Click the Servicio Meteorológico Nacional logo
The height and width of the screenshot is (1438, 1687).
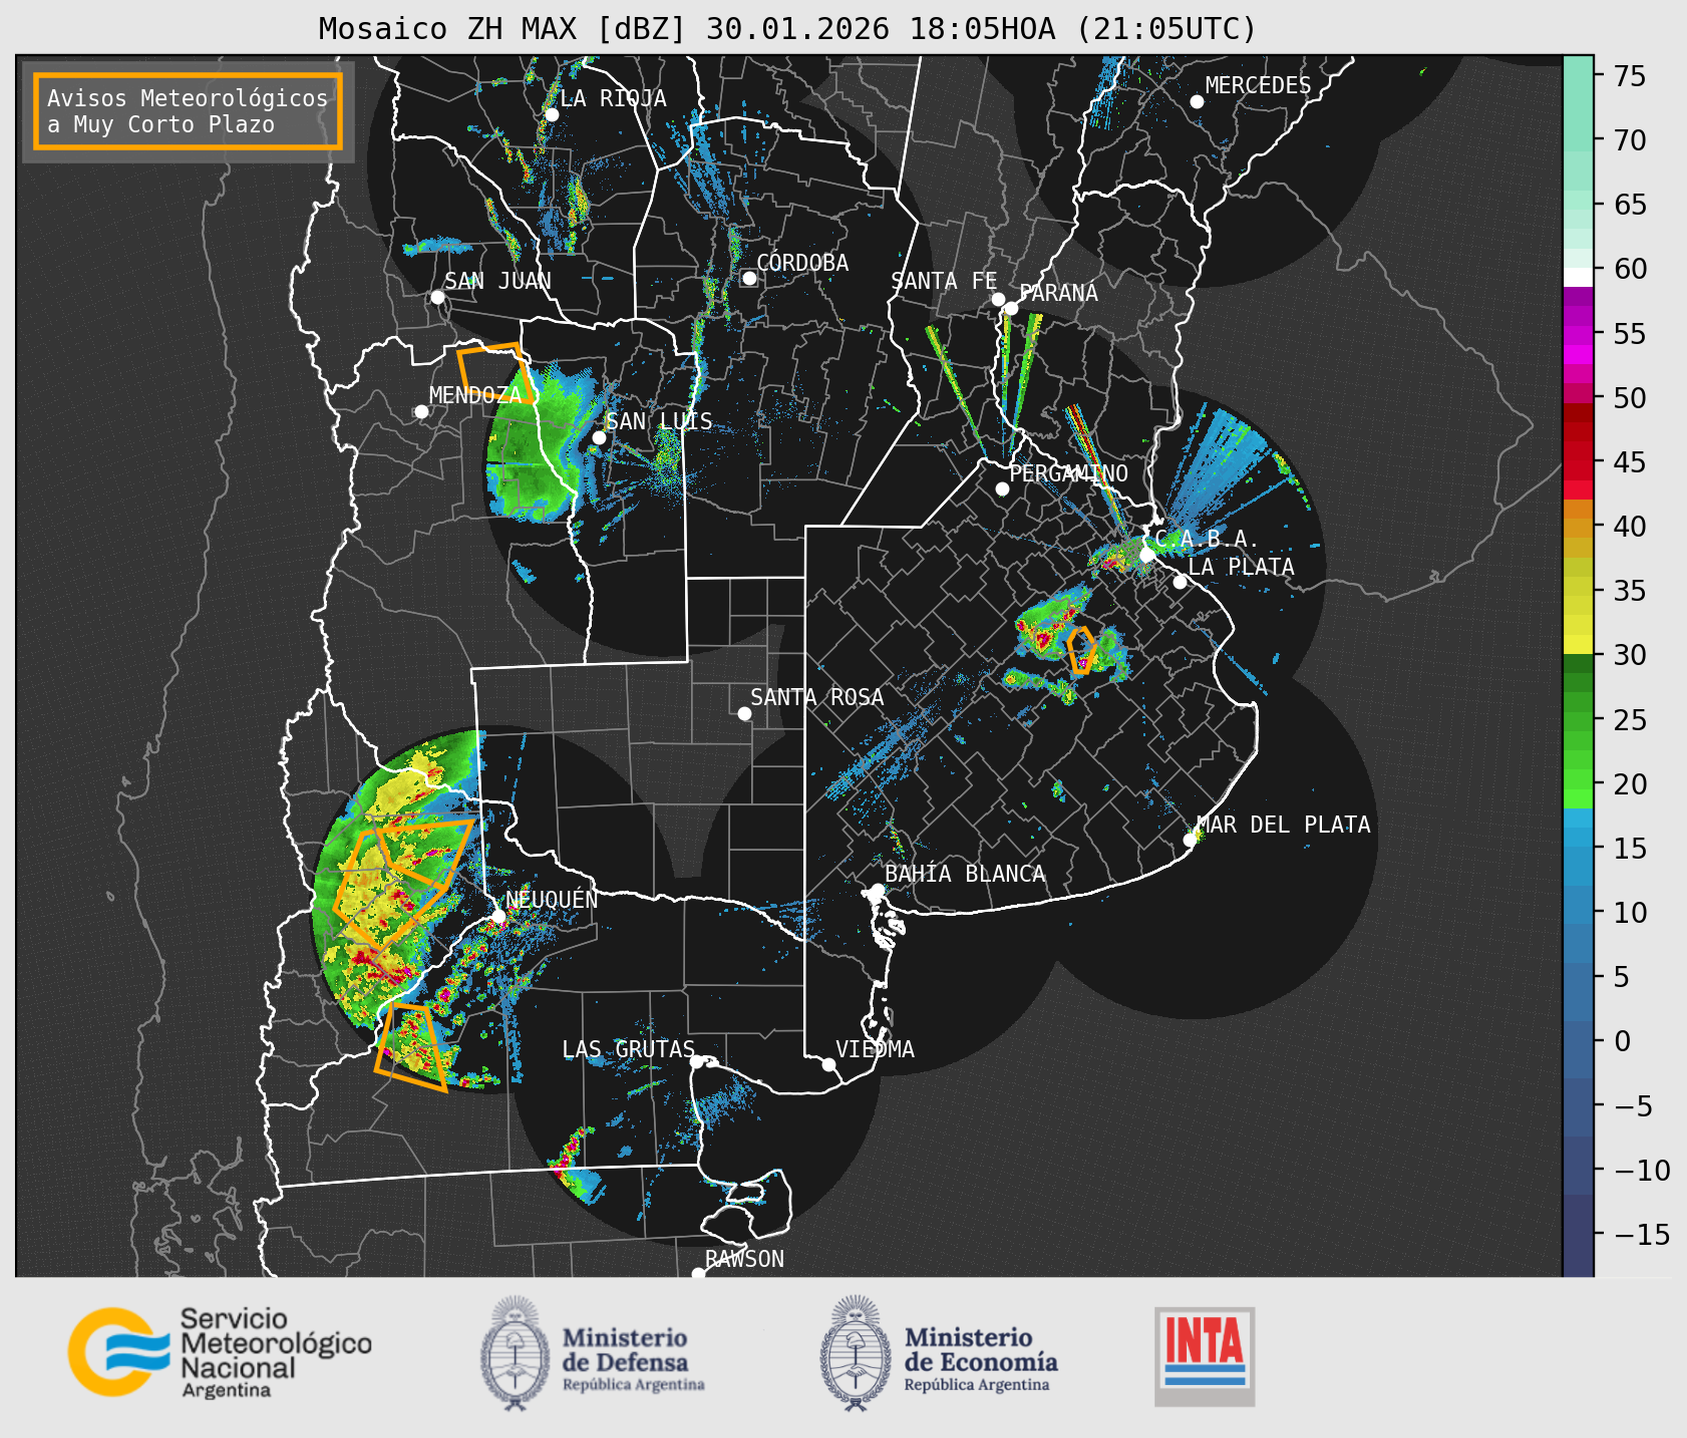point(219,1352)
